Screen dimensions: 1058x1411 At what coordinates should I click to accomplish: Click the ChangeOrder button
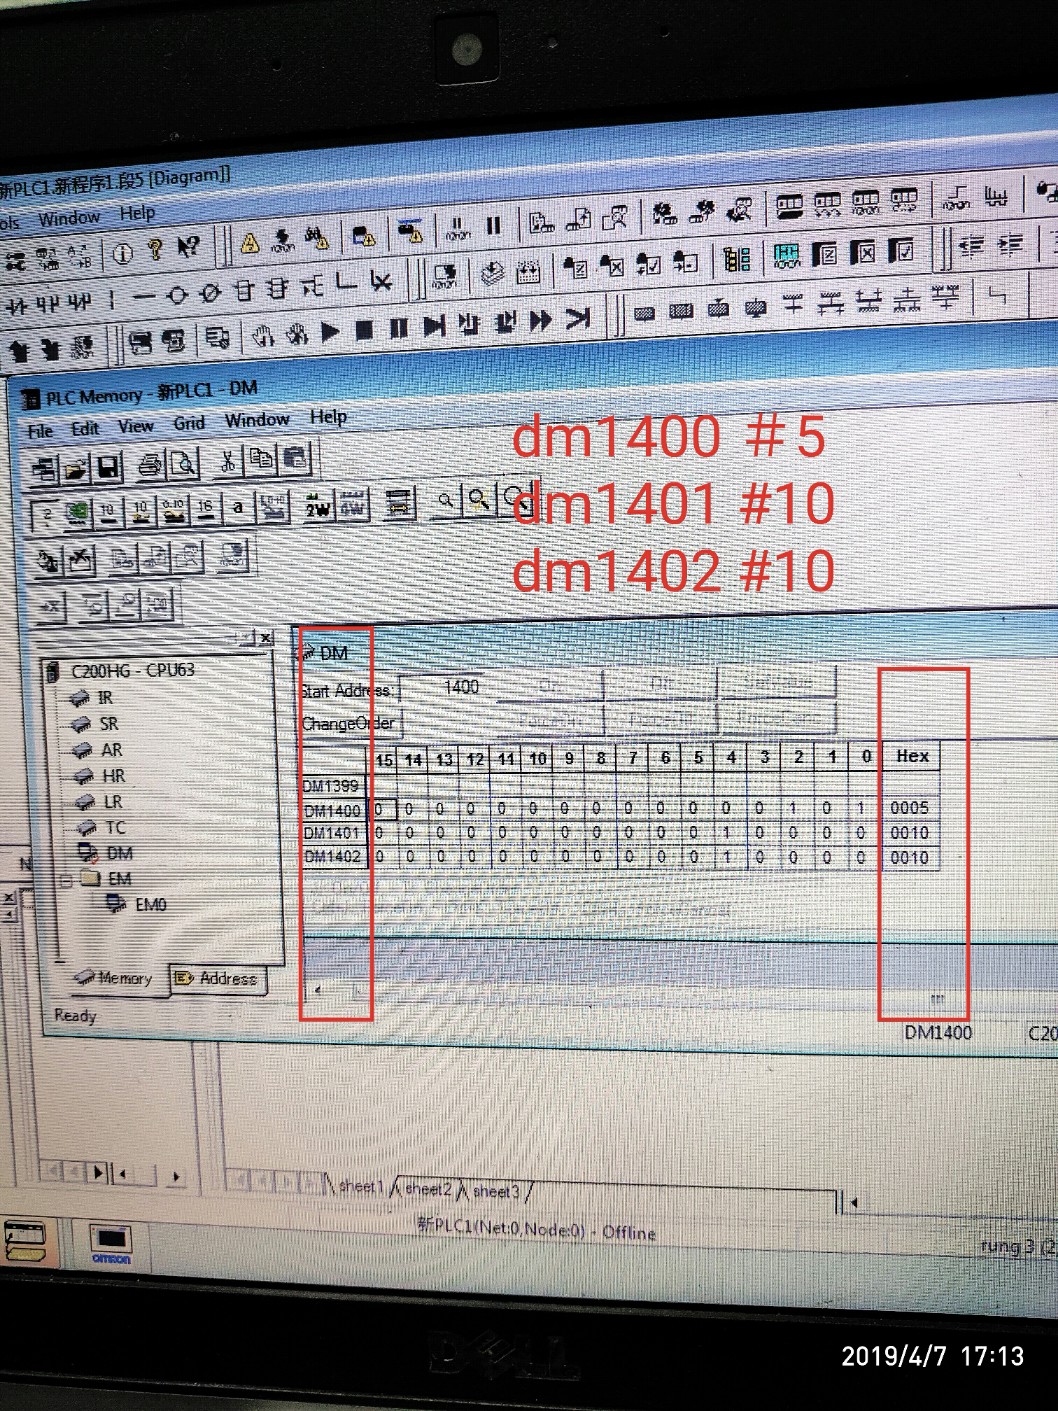point(347,723)
